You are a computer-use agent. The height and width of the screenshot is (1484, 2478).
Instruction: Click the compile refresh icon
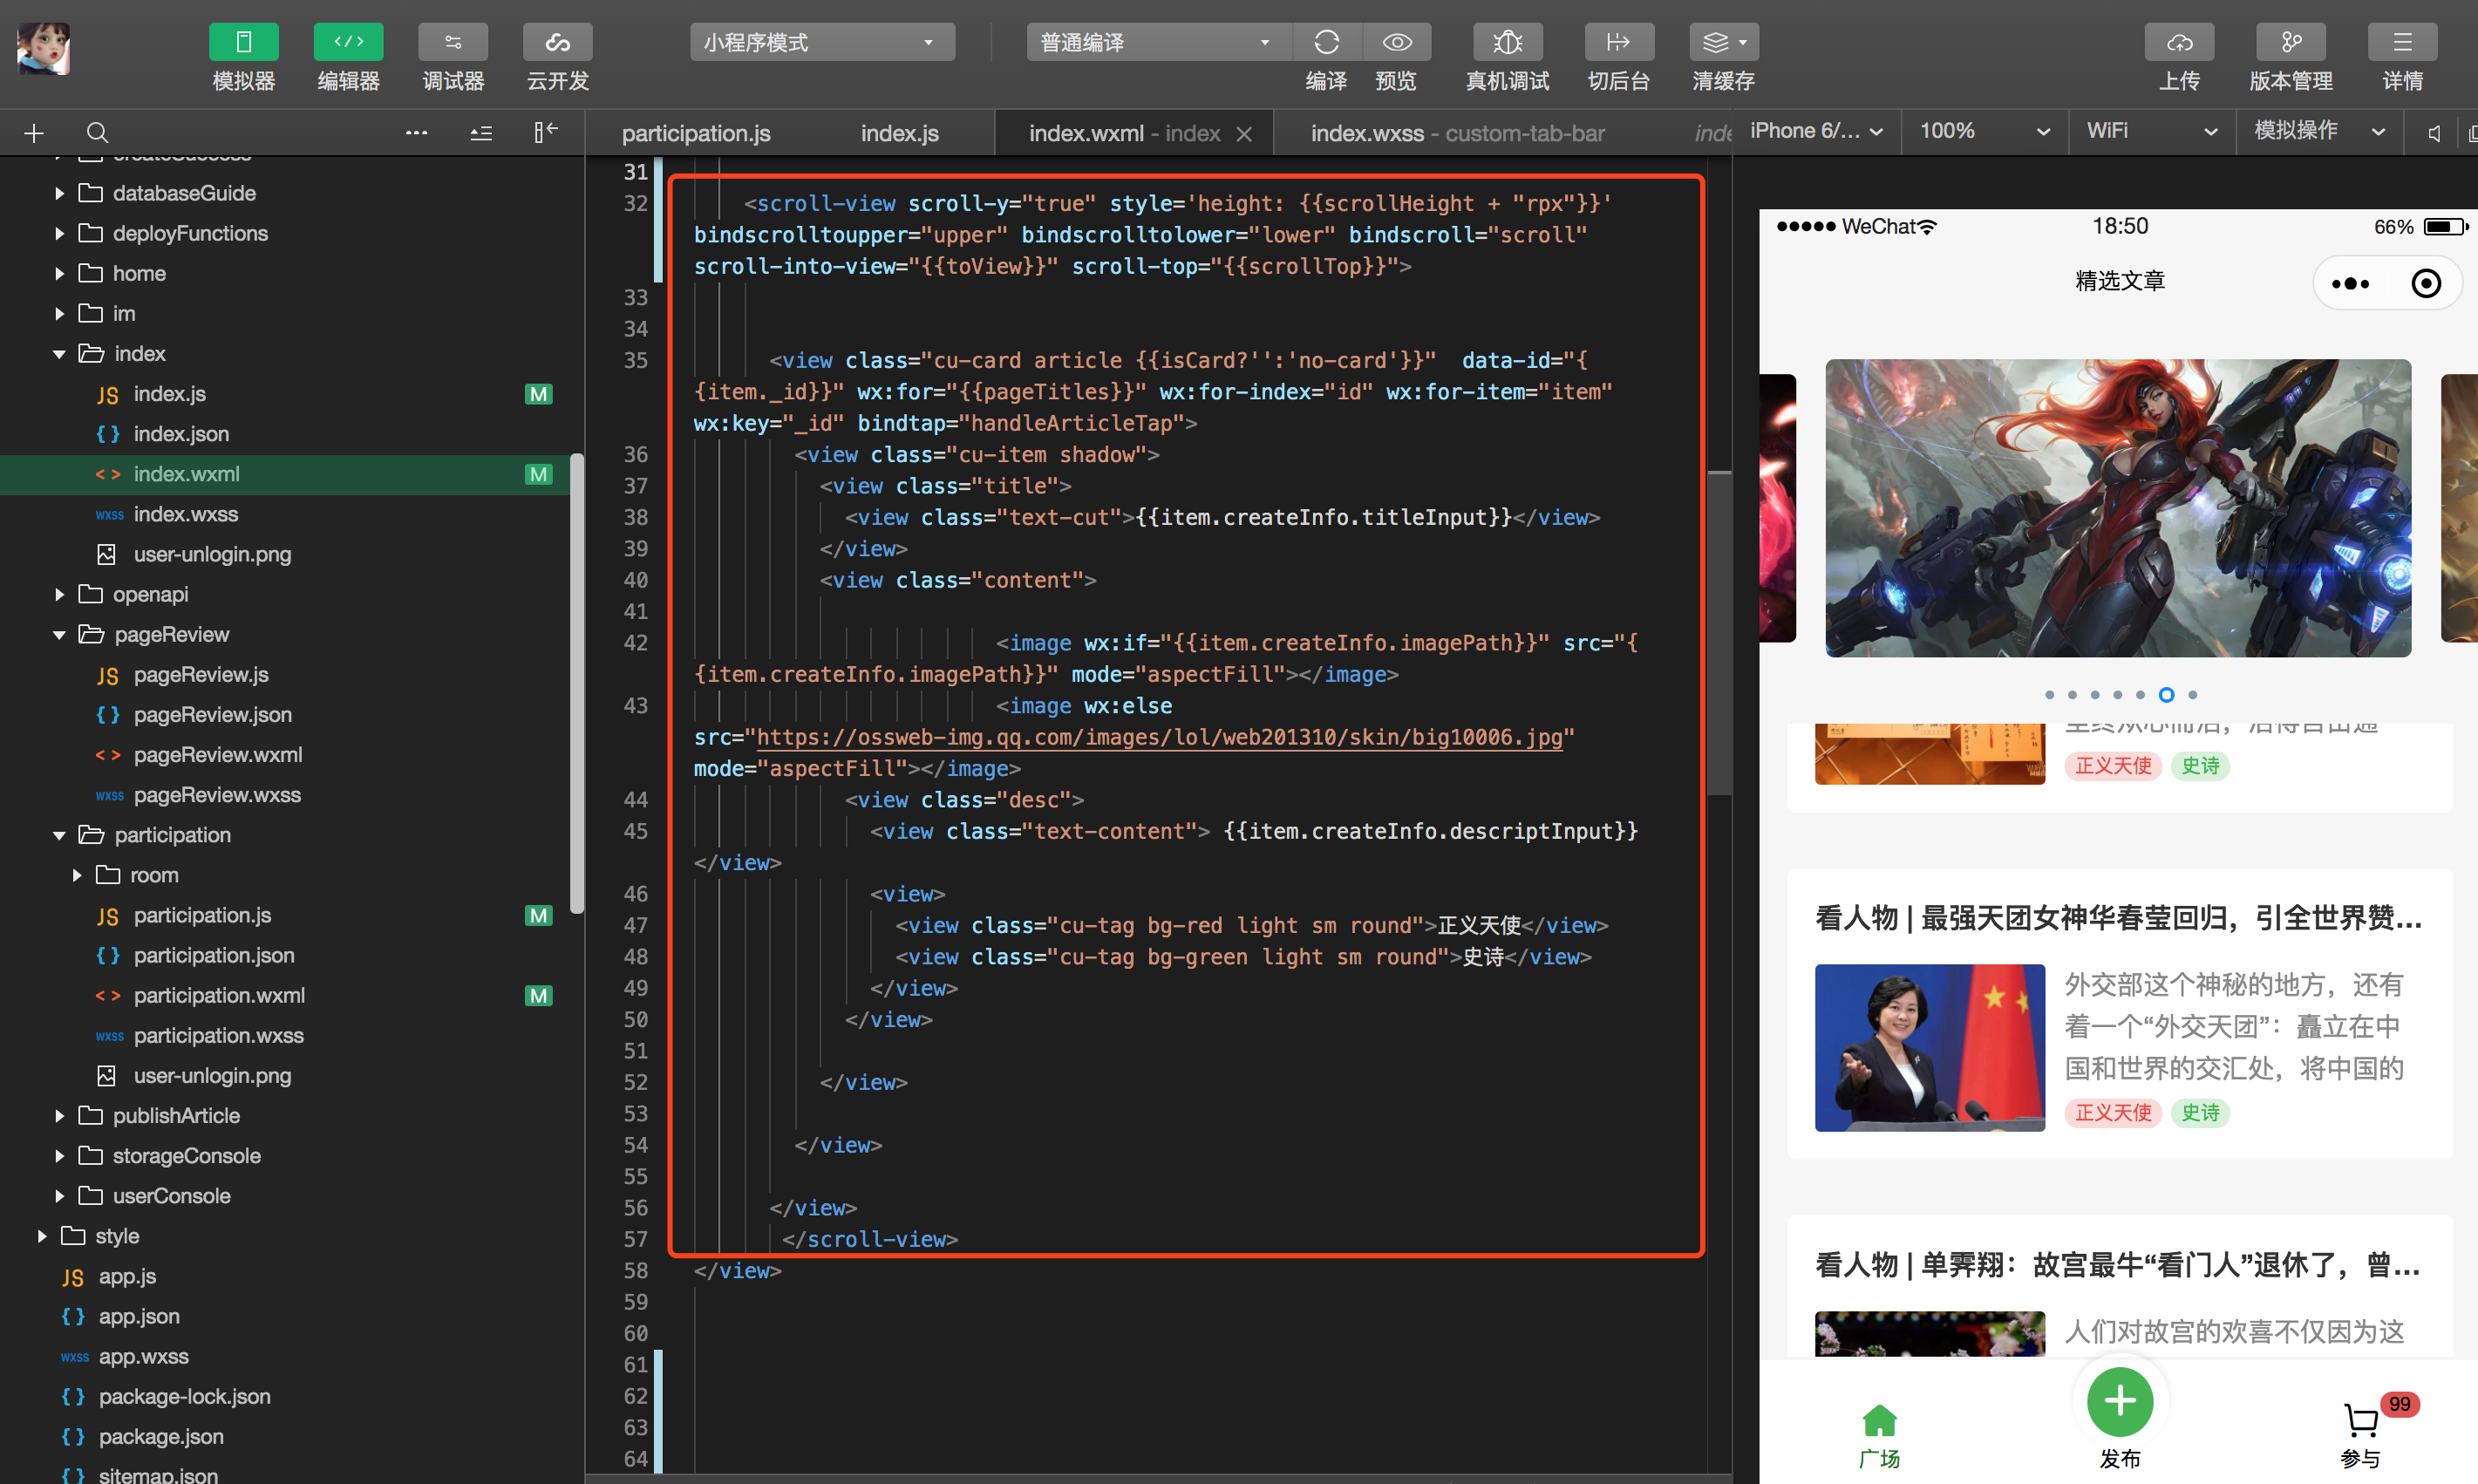point(1326,42)
